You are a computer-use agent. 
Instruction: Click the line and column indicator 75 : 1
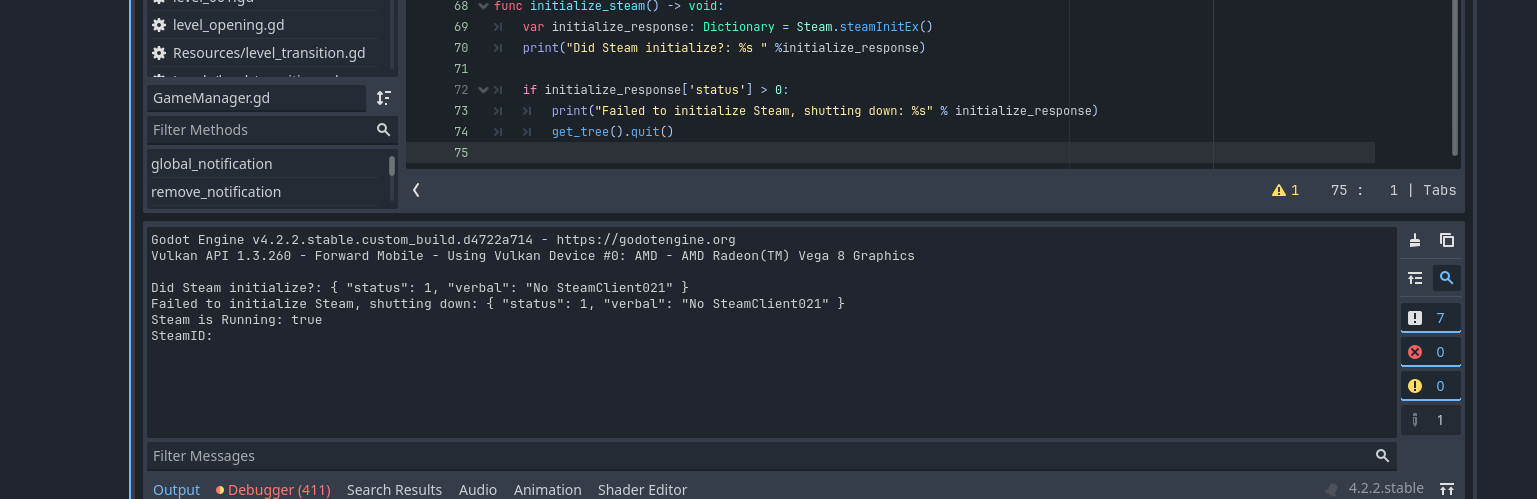(x=1364, y=190)
